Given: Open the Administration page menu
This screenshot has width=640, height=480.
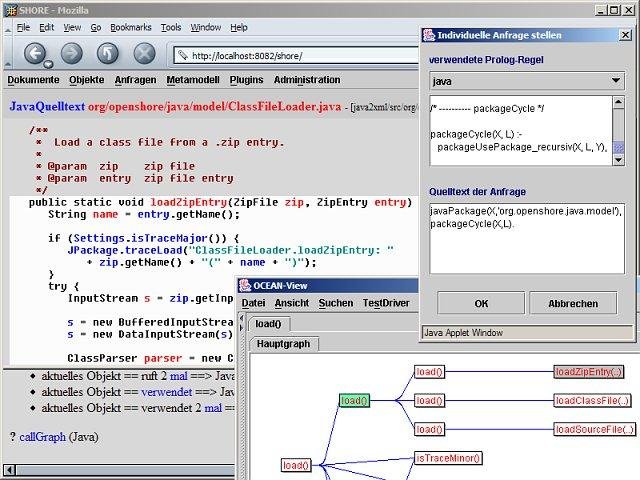Looking at the screenshot, I should coord(307,80).
